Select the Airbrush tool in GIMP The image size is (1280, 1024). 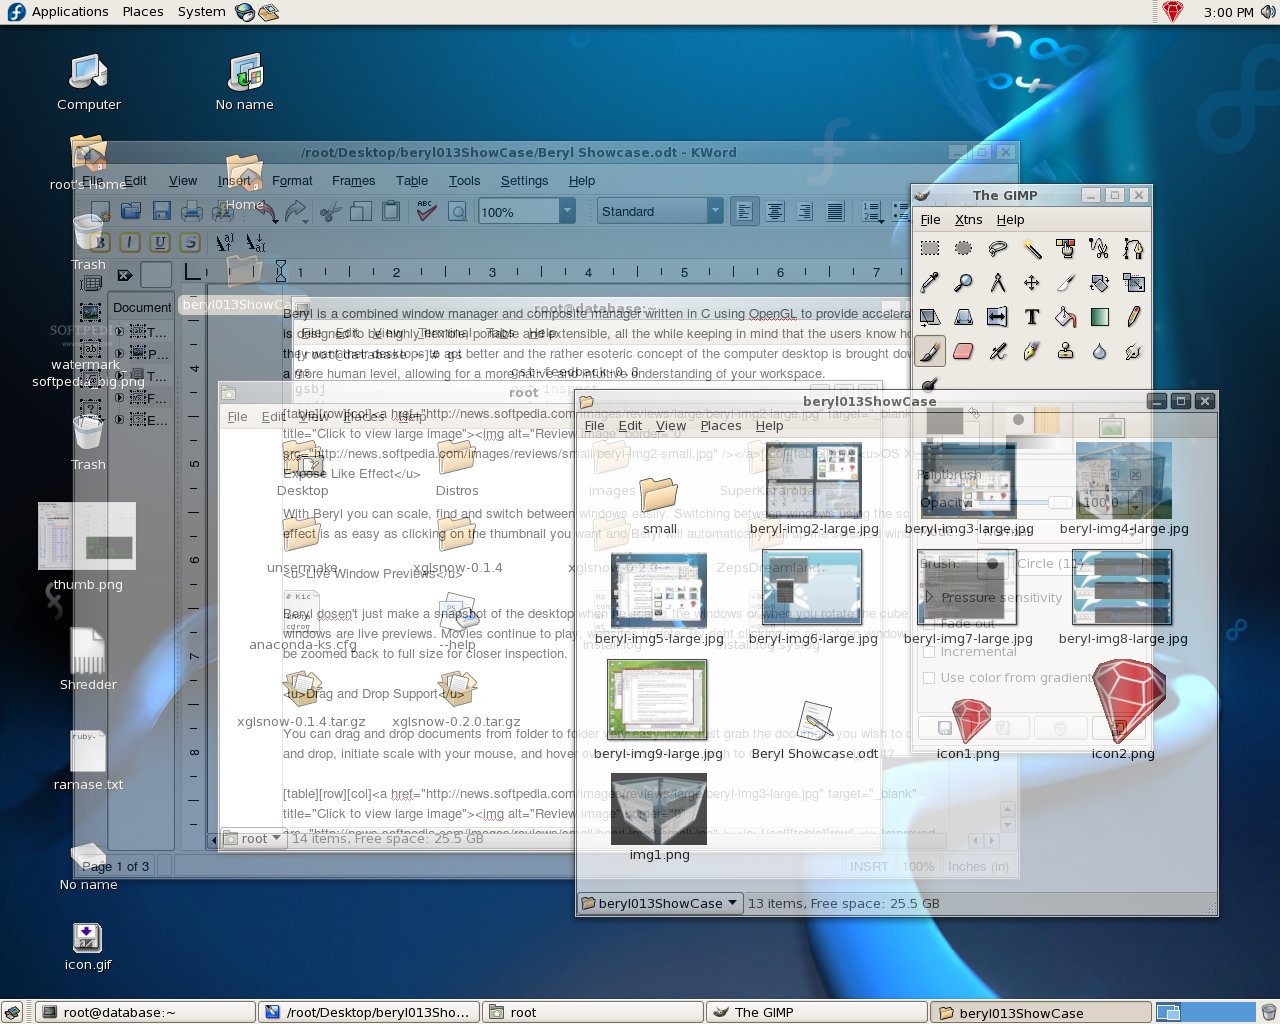pos(998,351)
